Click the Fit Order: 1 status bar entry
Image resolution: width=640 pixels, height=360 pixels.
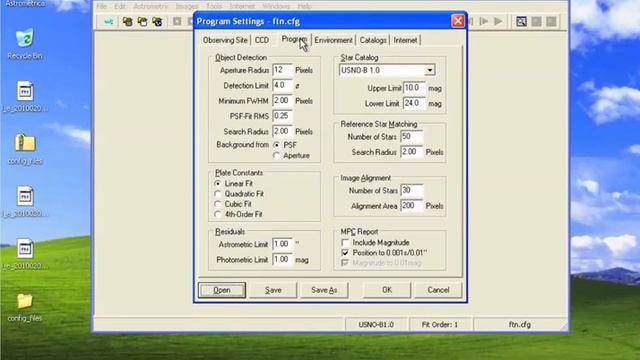coord(440,325)
